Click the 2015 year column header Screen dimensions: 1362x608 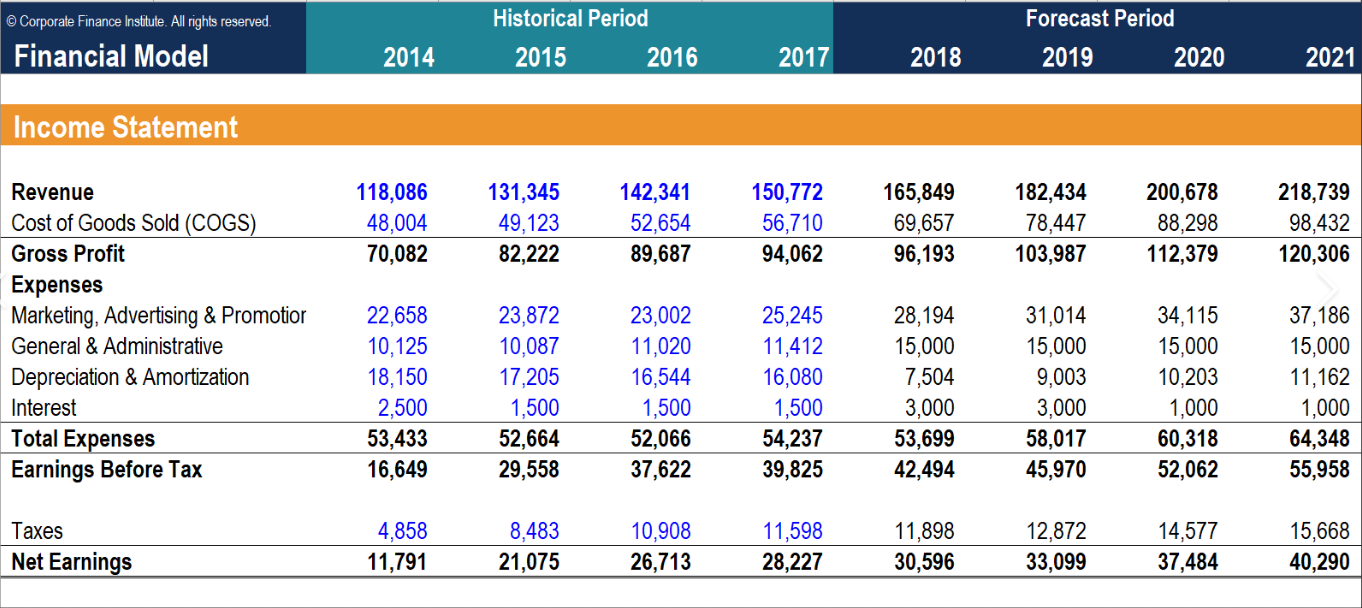541,57
